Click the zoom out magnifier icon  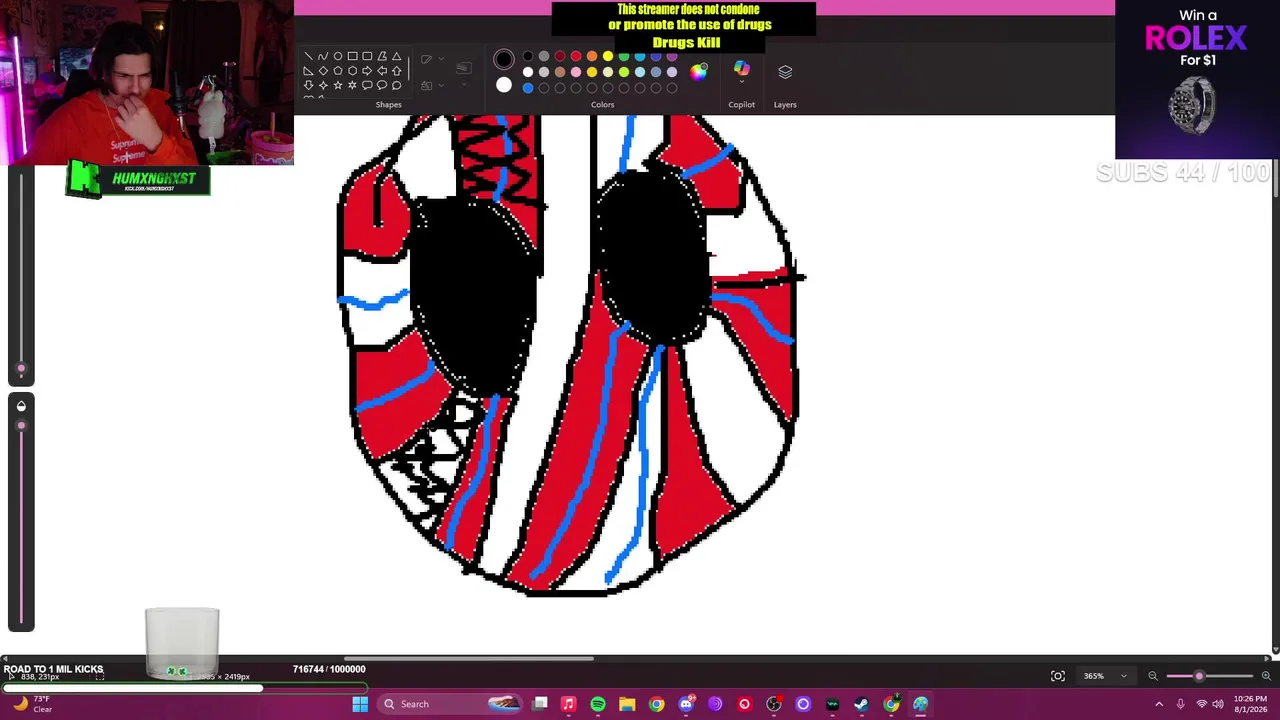point(1152,676)
